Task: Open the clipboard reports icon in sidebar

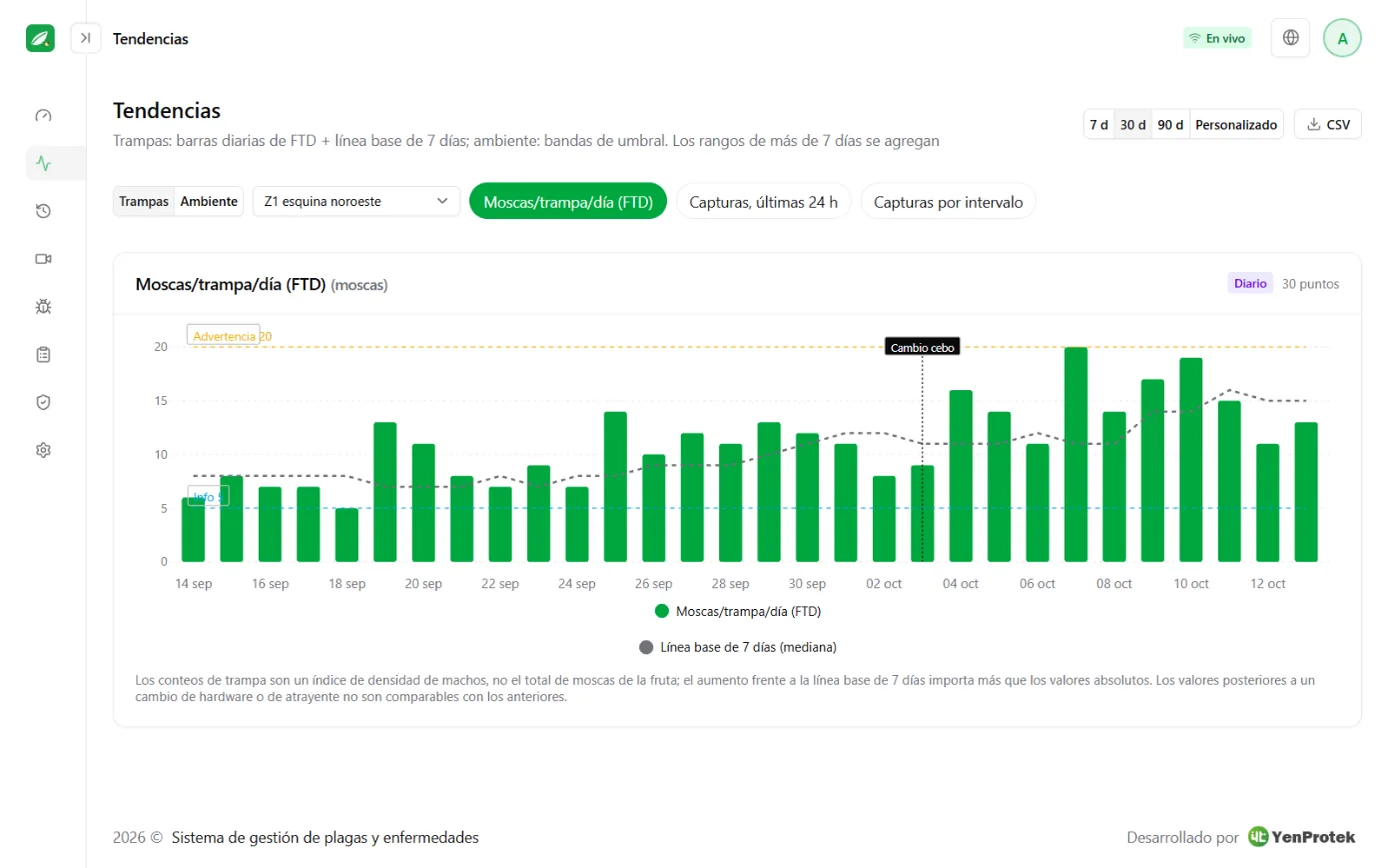Action: [43, 354]
